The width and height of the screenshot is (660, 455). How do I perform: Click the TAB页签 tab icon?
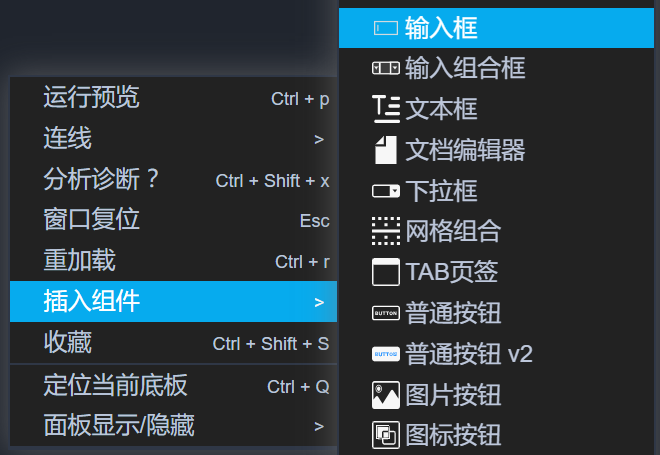385,272
